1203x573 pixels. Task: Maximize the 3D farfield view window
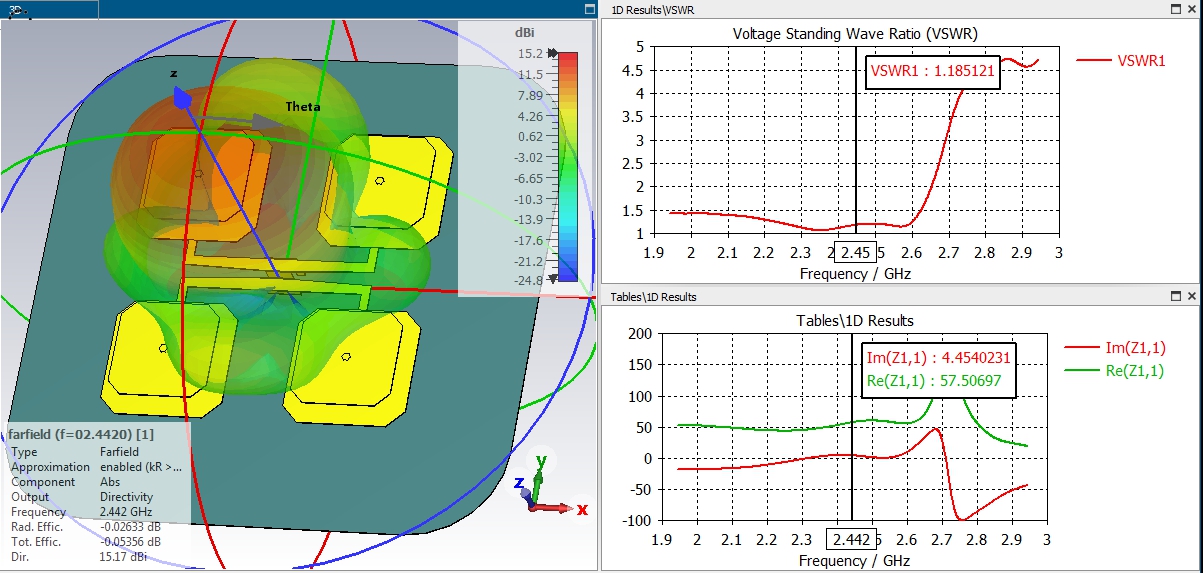[x=590, y=9]
